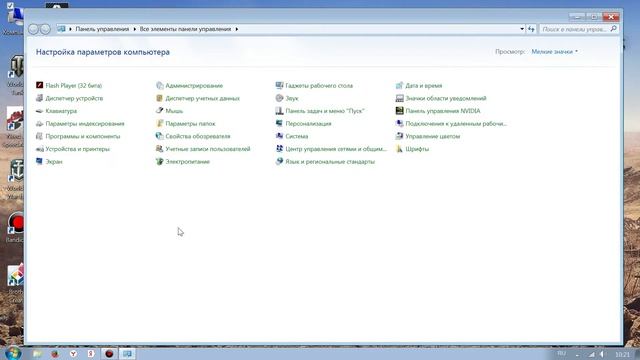Viewport: 640px width, 360px height.
Task: Open the Параметры папок icon
Action: [x=160, y=123]
